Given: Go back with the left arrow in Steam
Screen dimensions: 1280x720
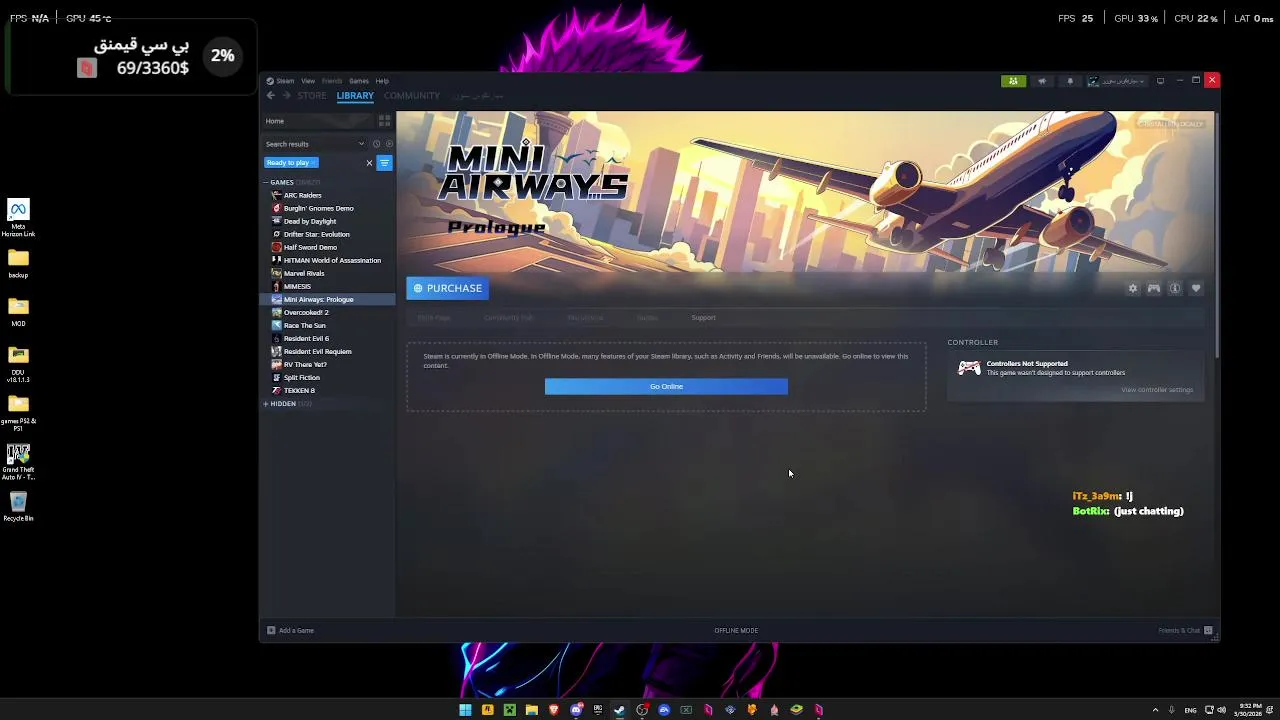Looking at the screenshot, I should tap(270, 96).
